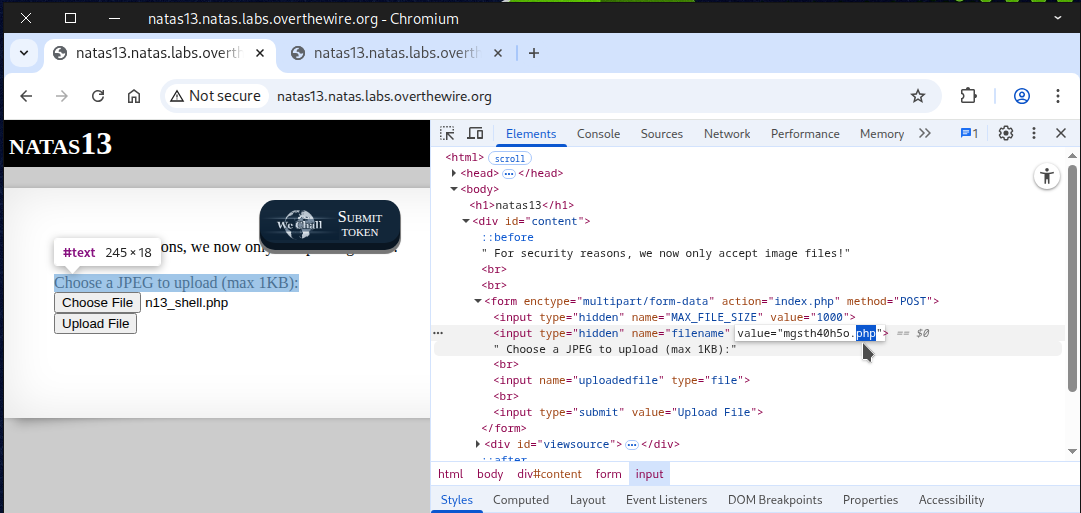Click the inspect element picker icon
The image size is (1081, 513).
click(447, 133)
